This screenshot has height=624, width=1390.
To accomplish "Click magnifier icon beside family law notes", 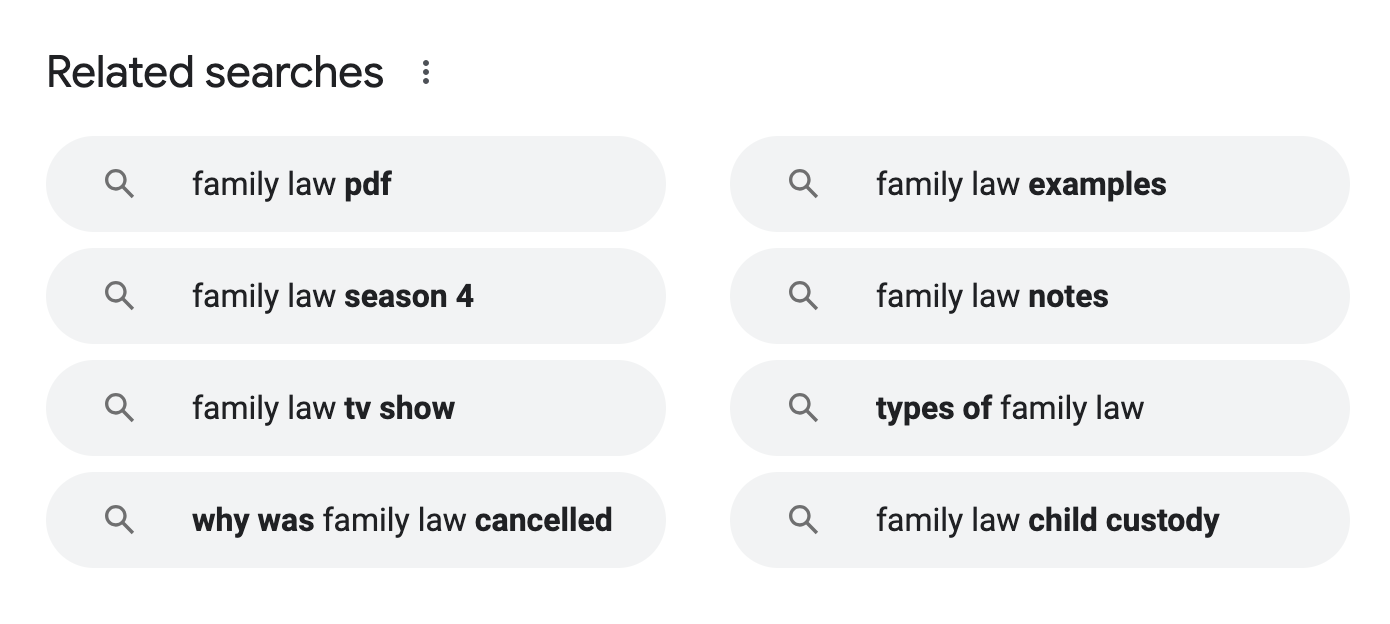I will click(x=803, y=296).
